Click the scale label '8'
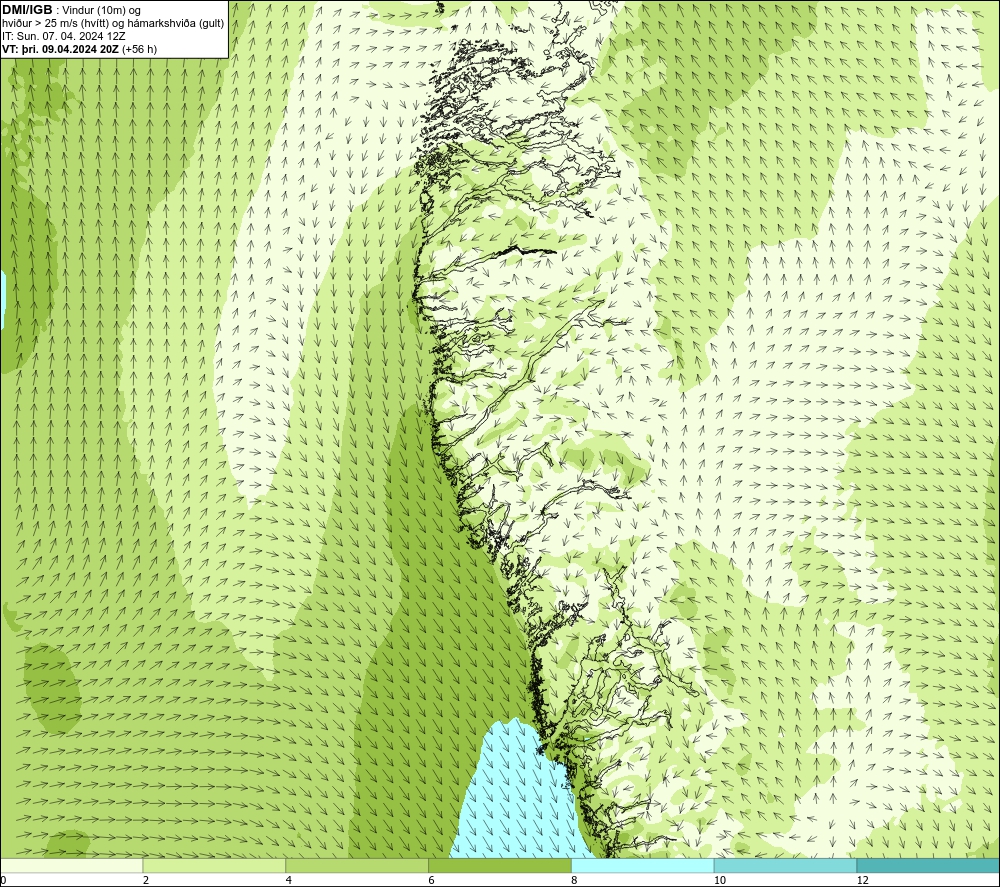This screenshot has width=1000, height=887. [575, 880]
